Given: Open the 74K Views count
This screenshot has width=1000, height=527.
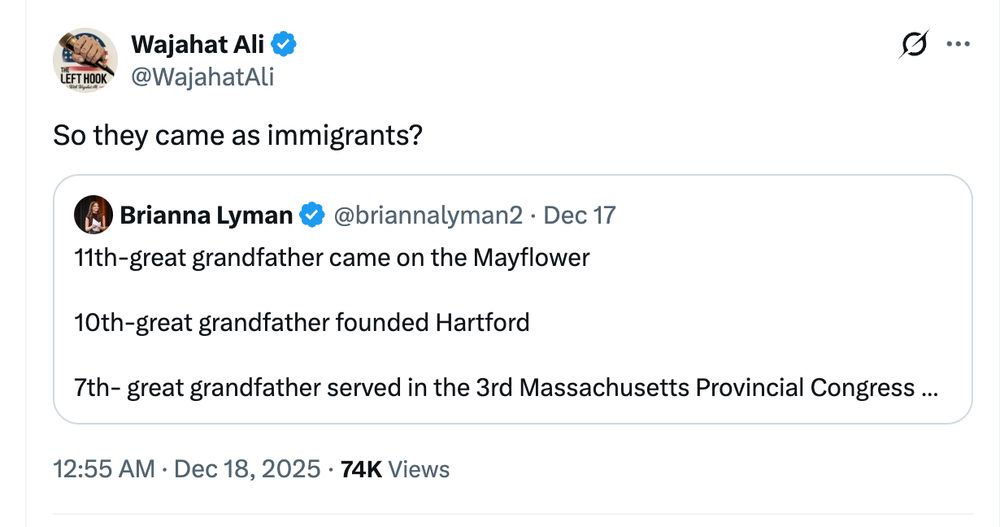Looking at the screenshot, I should [x=395, y=469].
